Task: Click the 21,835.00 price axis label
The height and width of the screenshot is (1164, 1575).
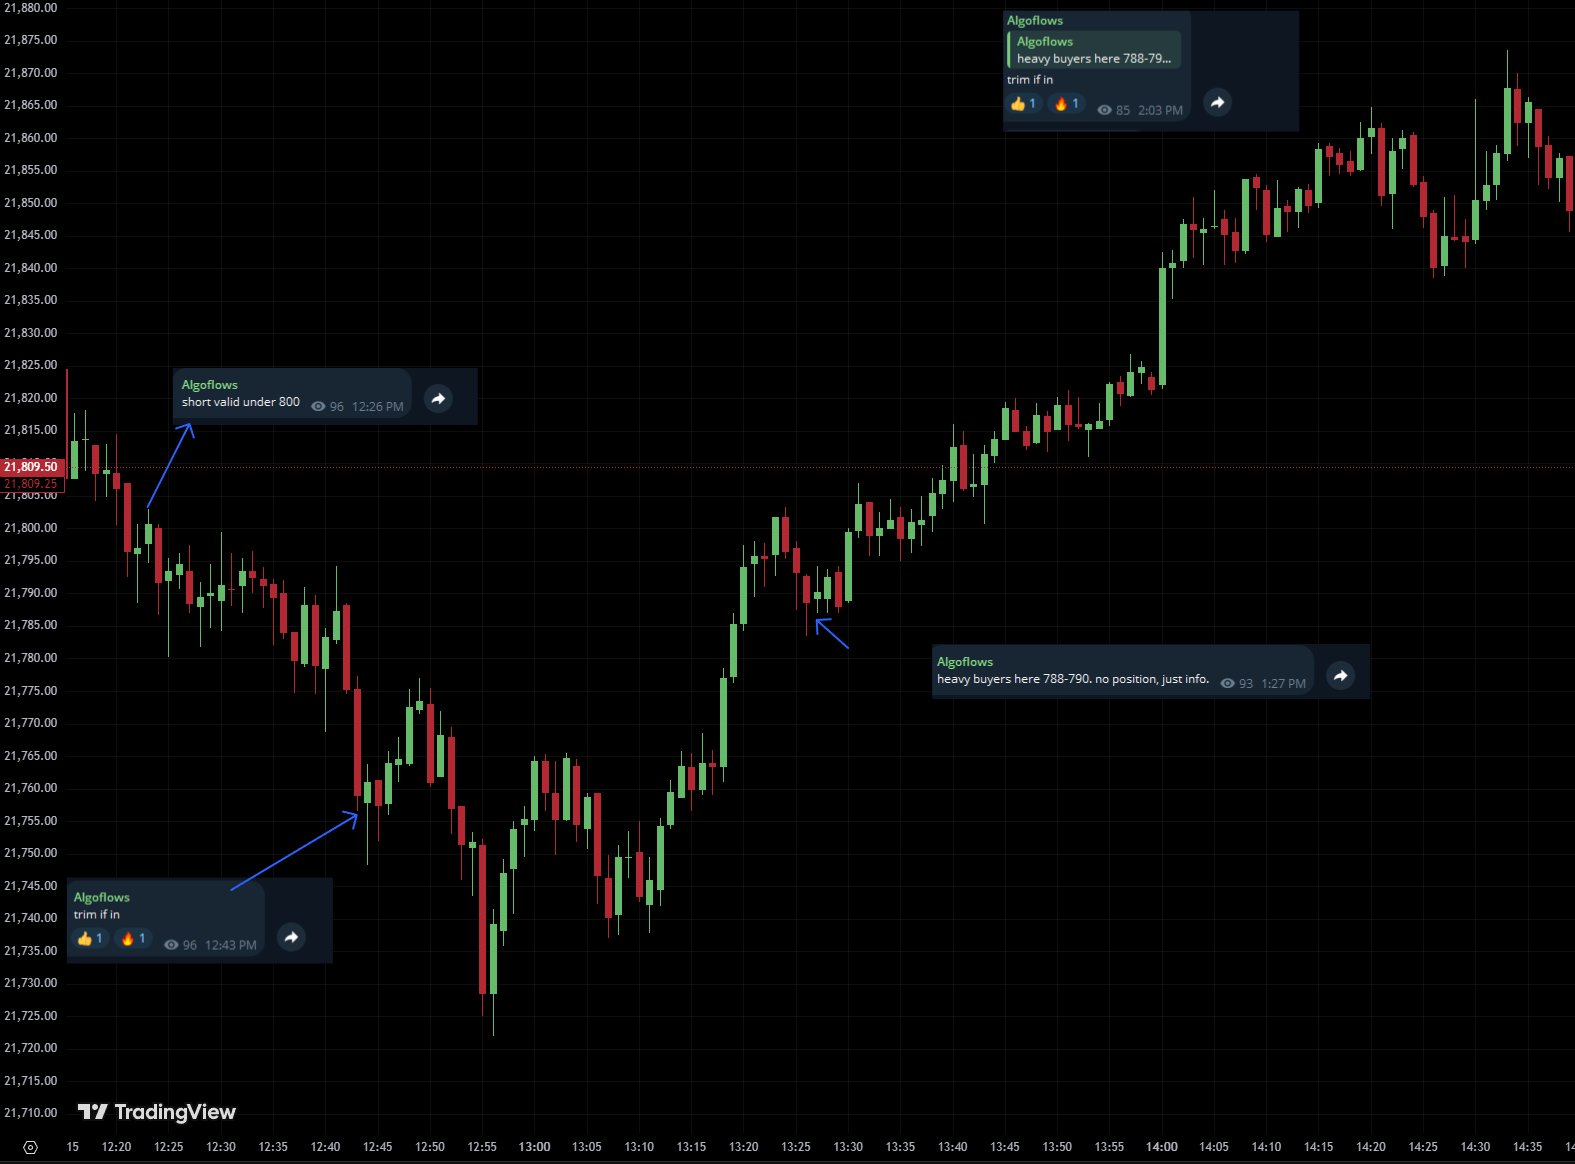Action: coord(31,300)
